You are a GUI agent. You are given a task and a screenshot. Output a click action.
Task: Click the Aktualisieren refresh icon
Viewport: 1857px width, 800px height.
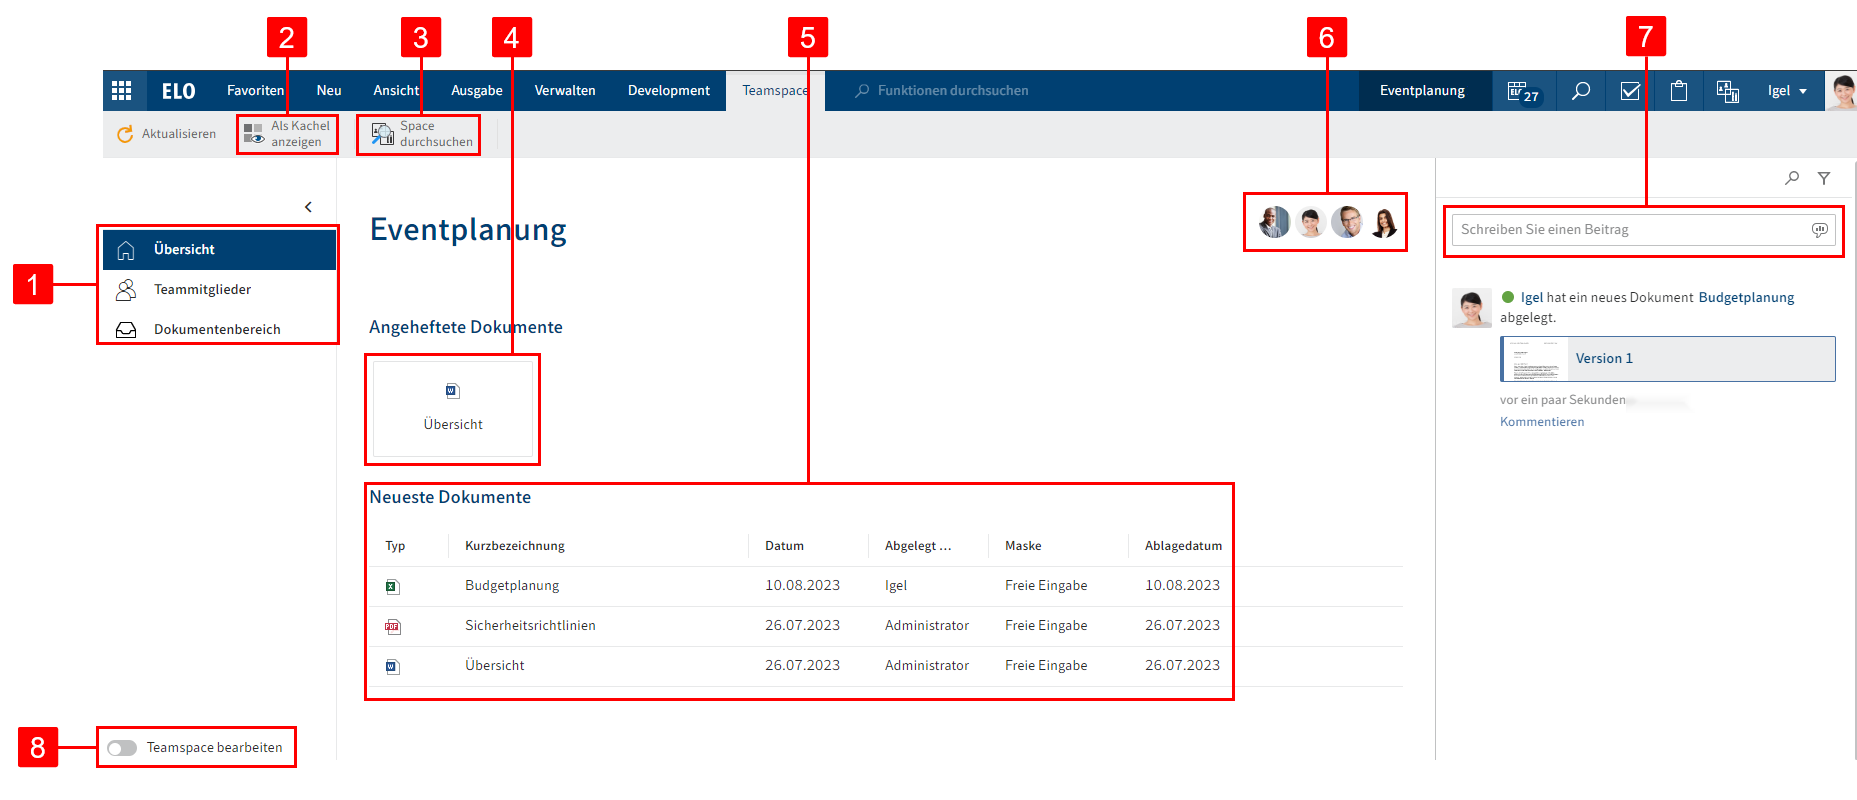point(125,134)
